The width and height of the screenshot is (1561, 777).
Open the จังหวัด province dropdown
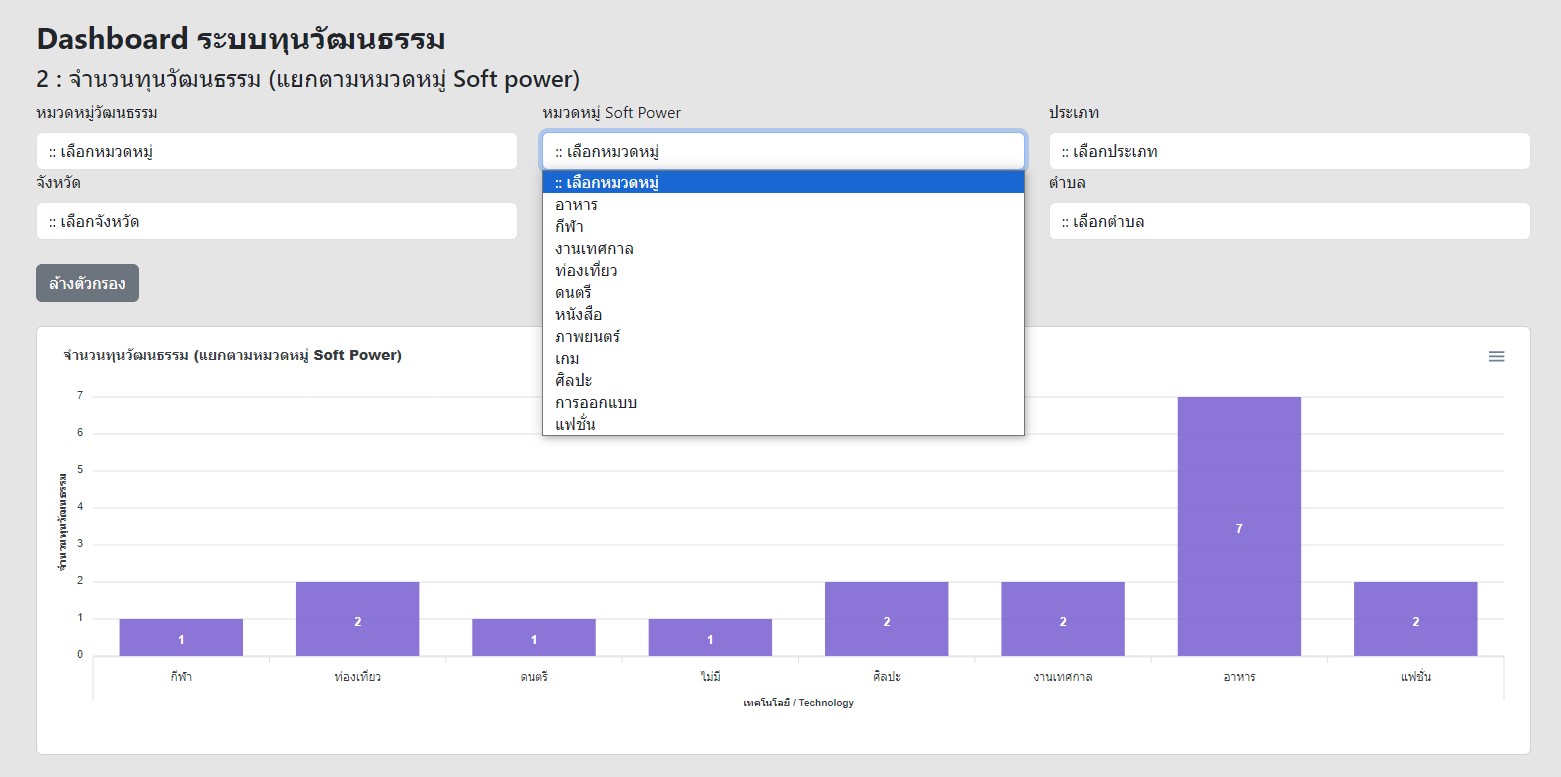point(277,222)
